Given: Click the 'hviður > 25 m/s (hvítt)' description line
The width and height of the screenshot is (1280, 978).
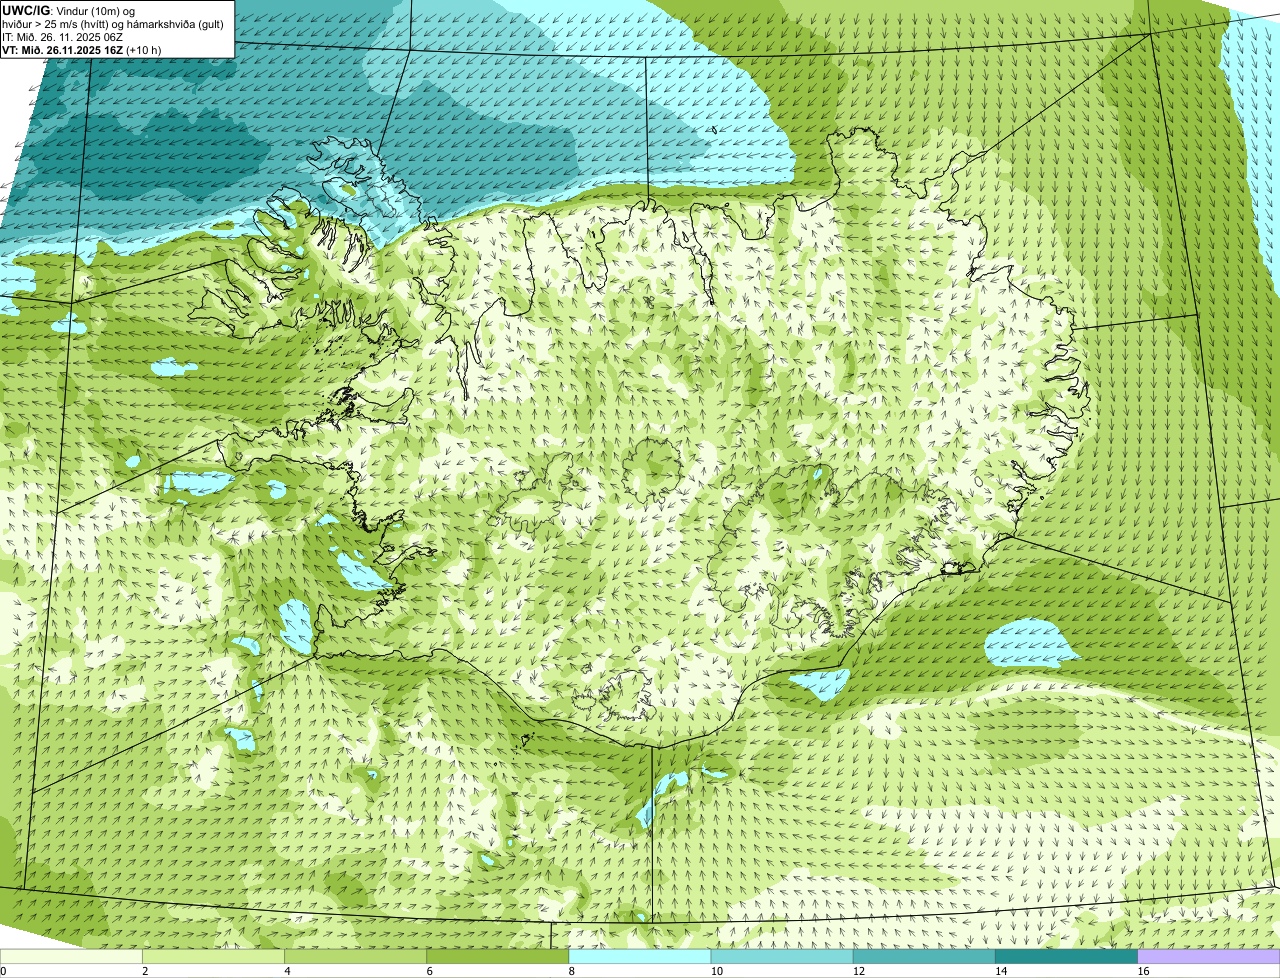Looking at the screenshot, I should 113,24.
